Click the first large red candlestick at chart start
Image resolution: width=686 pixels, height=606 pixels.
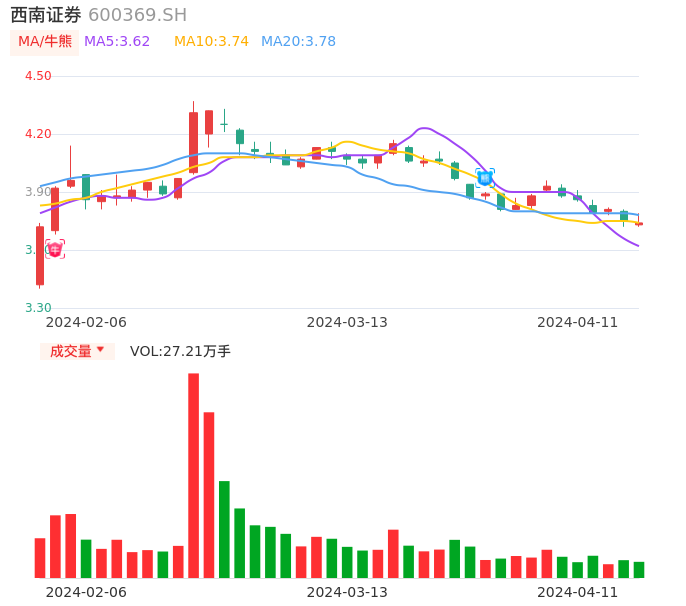tap(40, 256)
